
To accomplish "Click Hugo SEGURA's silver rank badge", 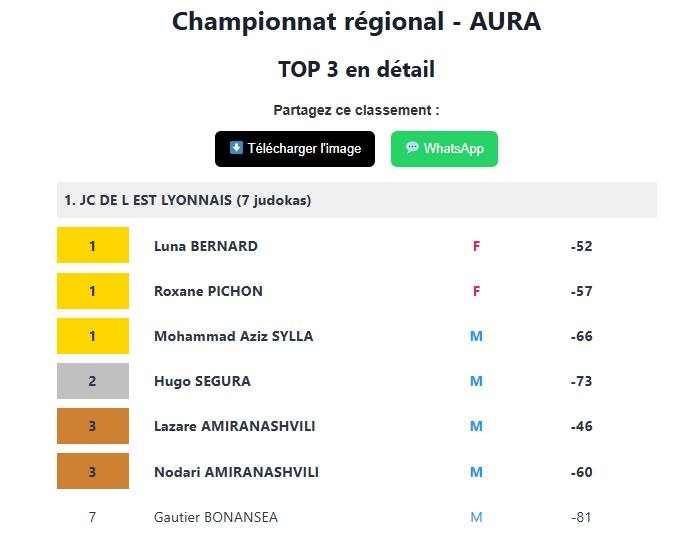I will coord(93,381).
